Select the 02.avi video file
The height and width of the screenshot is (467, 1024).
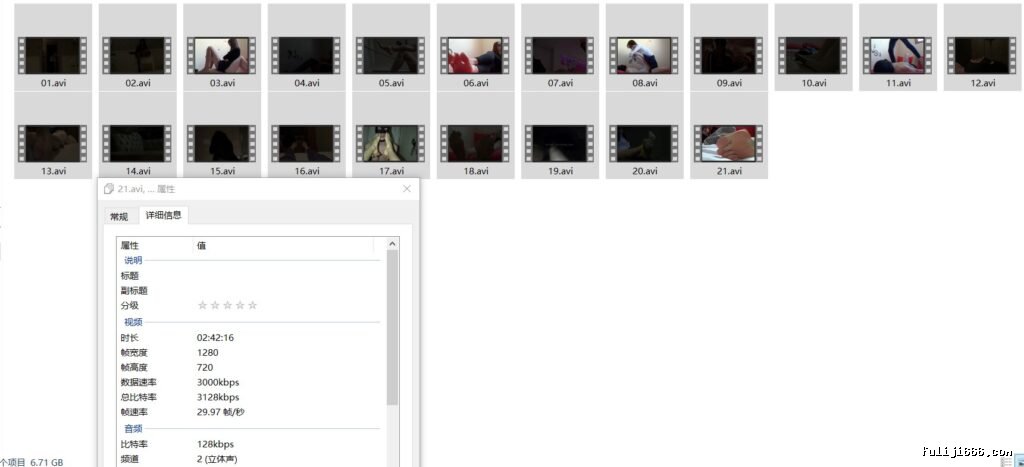137,47
